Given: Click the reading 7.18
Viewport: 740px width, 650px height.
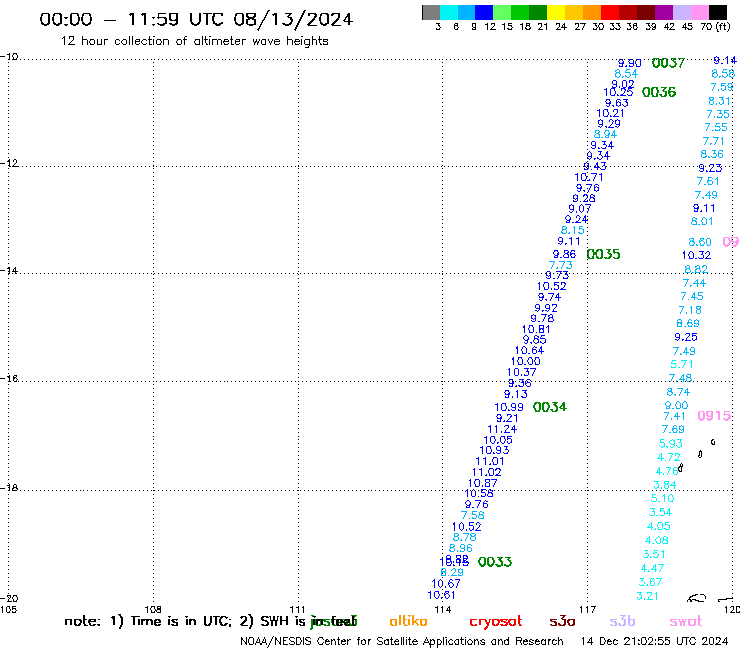Looking at the screenshot, I should tap(690, 310).
